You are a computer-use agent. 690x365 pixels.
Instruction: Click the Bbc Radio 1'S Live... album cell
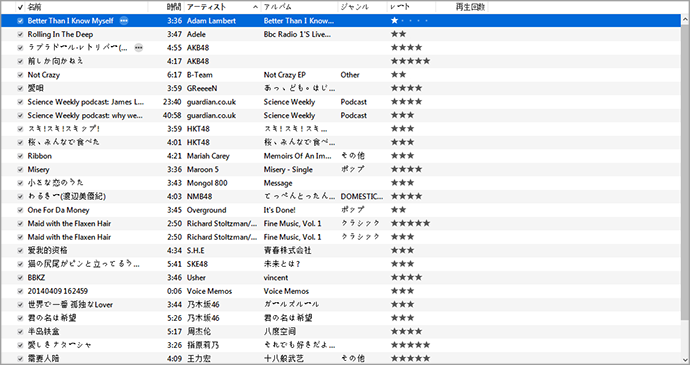(297, 34)
